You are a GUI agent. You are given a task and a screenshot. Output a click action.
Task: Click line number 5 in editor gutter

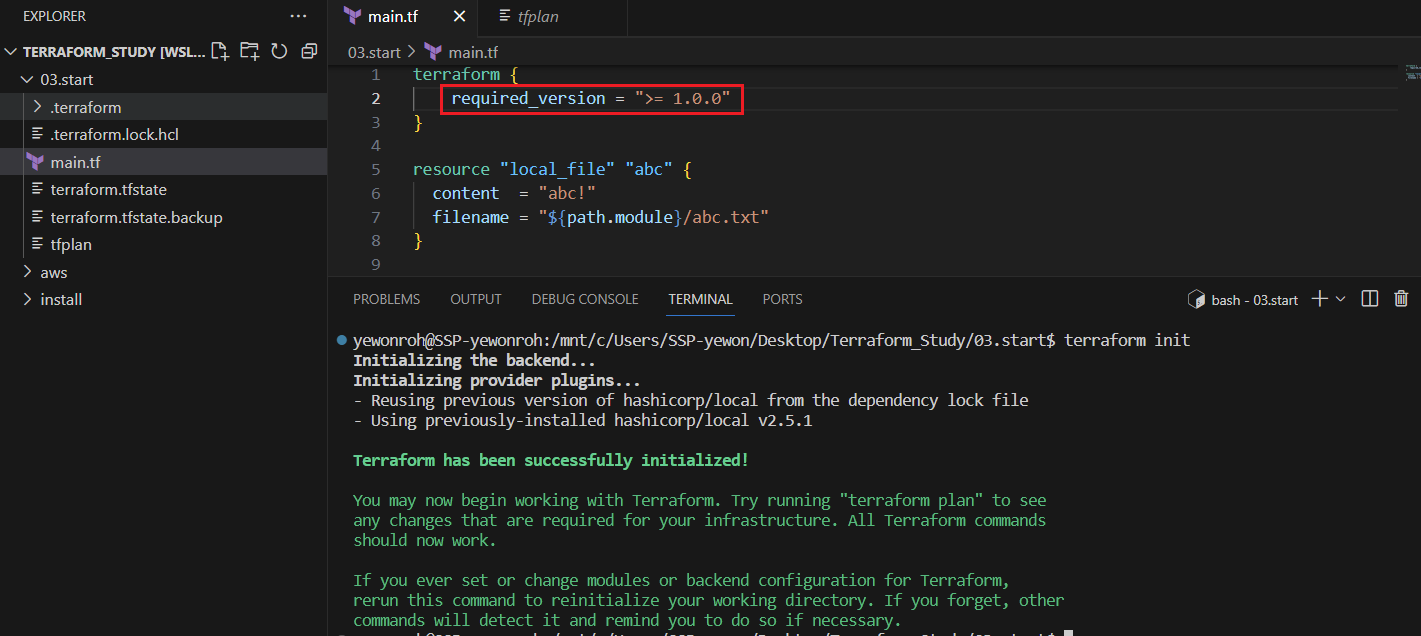pyautogui.click(x=375, y=170)
